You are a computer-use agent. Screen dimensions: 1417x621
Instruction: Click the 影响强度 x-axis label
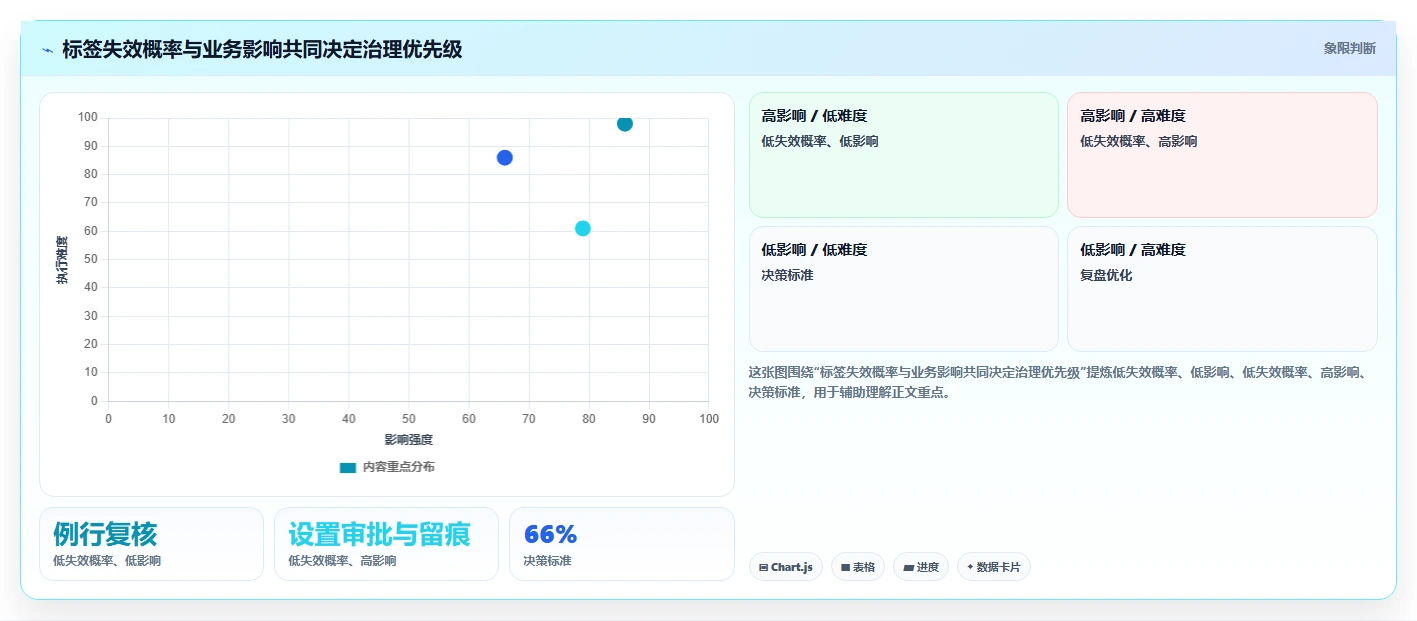[x=409, y=440]
